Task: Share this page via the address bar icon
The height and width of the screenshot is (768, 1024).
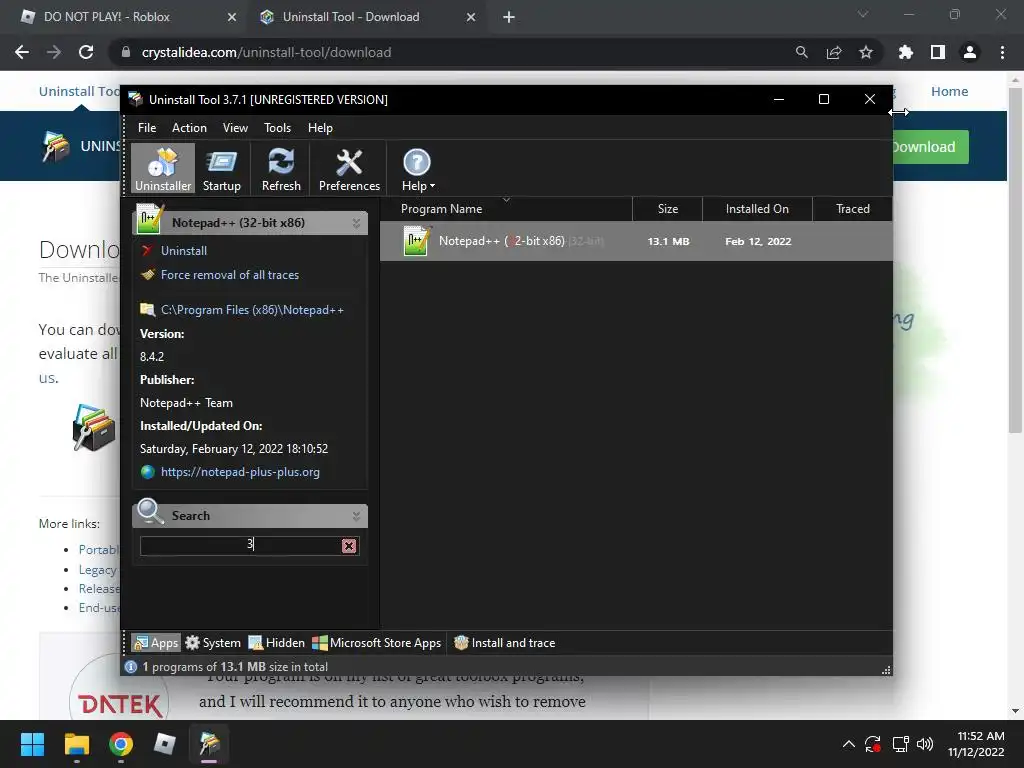Action: (x=834, y=52)
